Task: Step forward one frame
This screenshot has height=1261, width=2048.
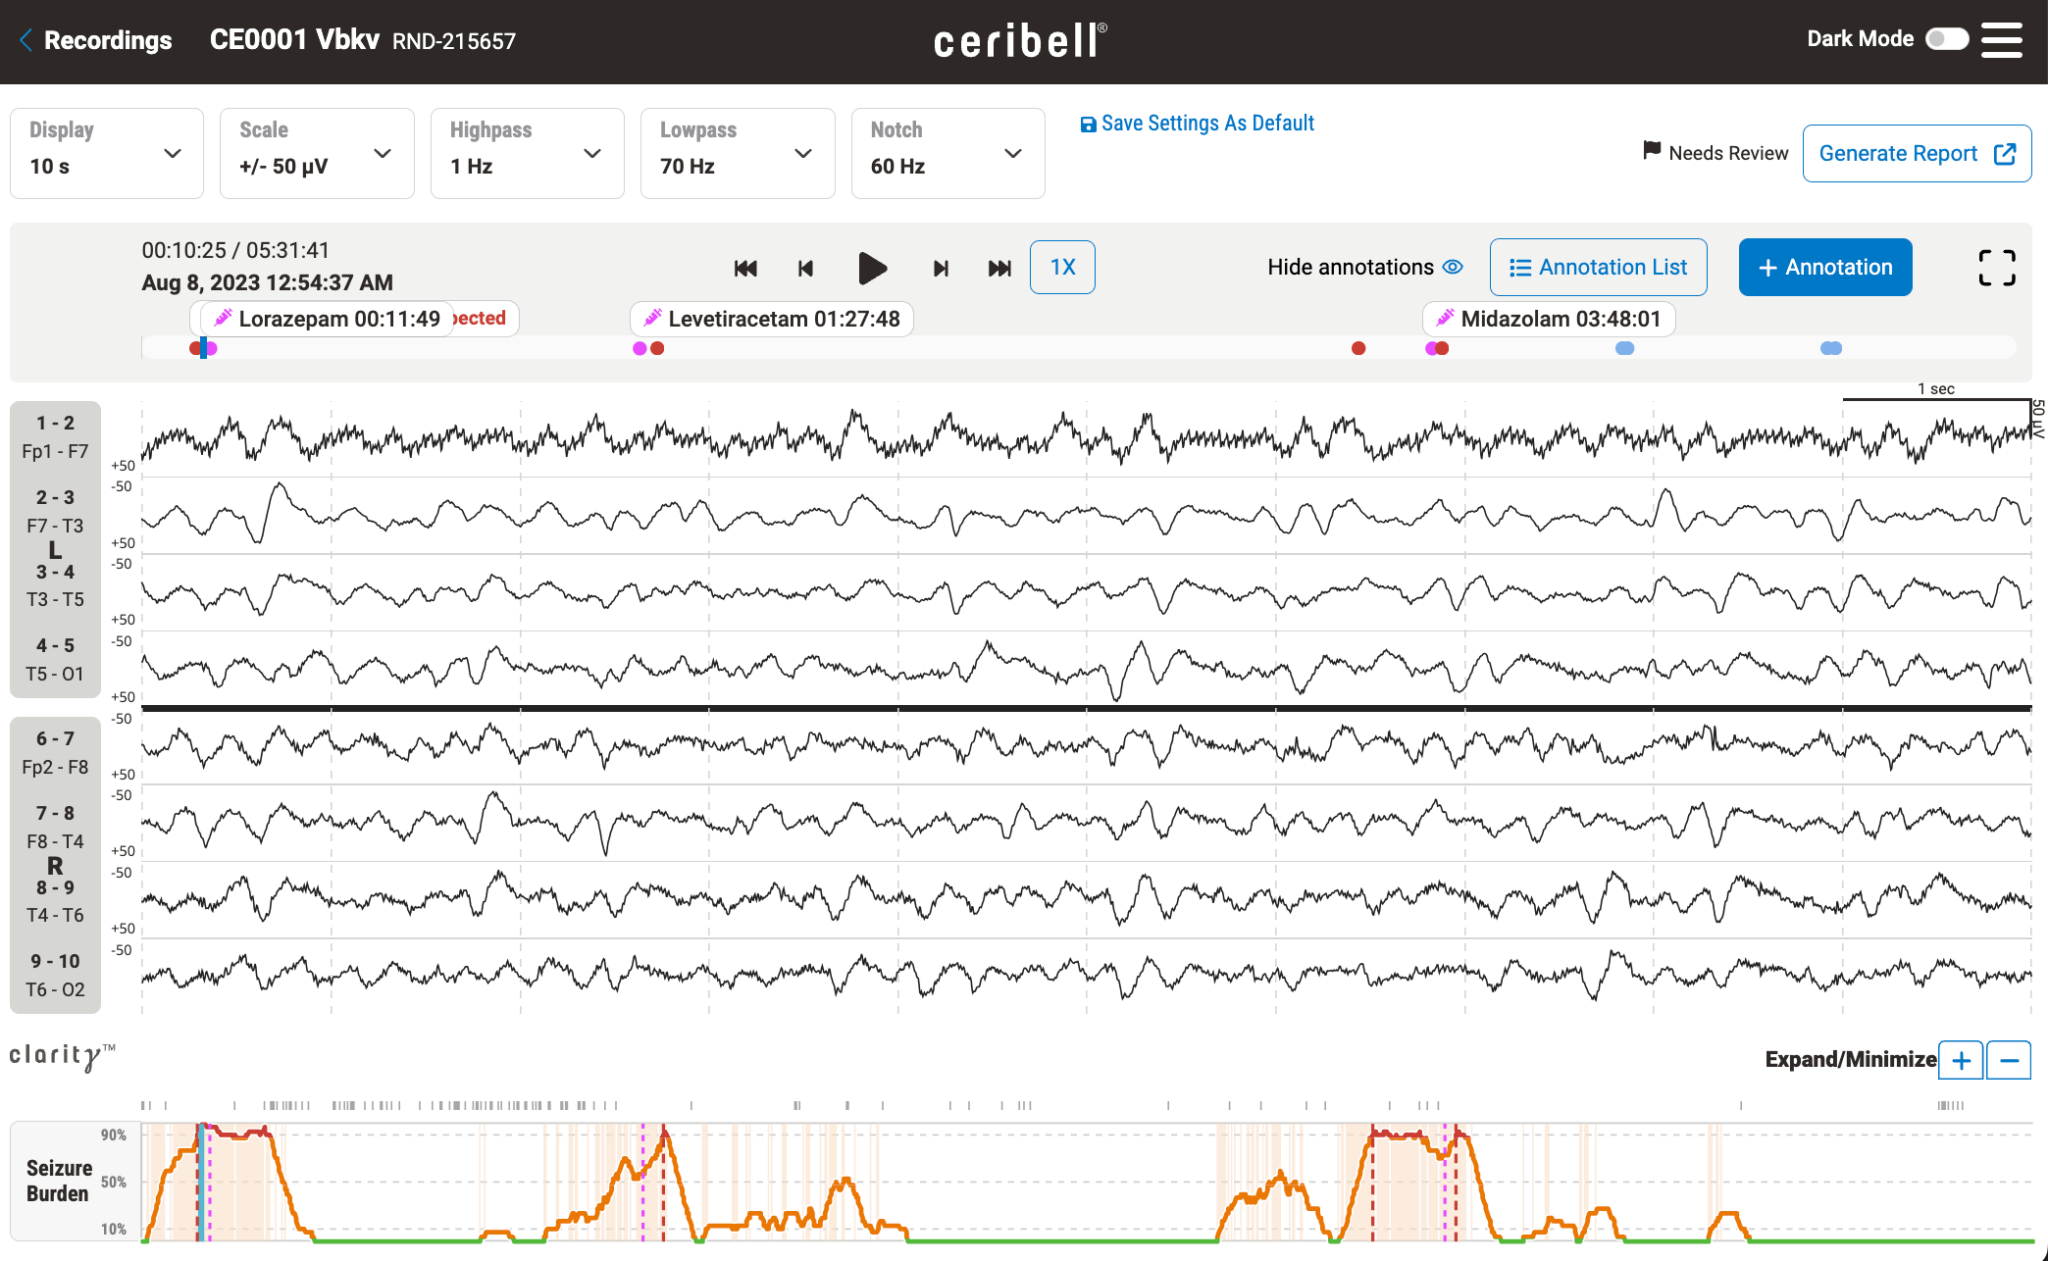Action: tap(940, 268)
